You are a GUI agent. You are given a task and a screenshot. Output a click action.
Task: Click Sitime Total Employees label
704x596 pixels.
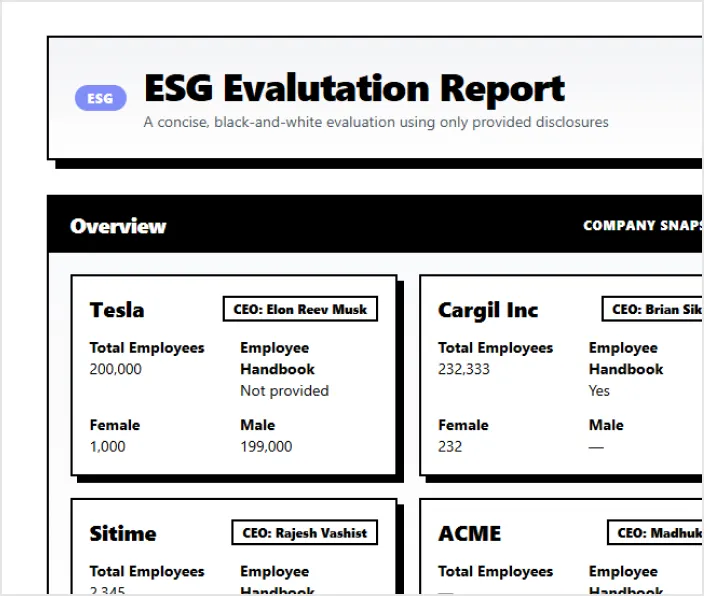point(147,571)
